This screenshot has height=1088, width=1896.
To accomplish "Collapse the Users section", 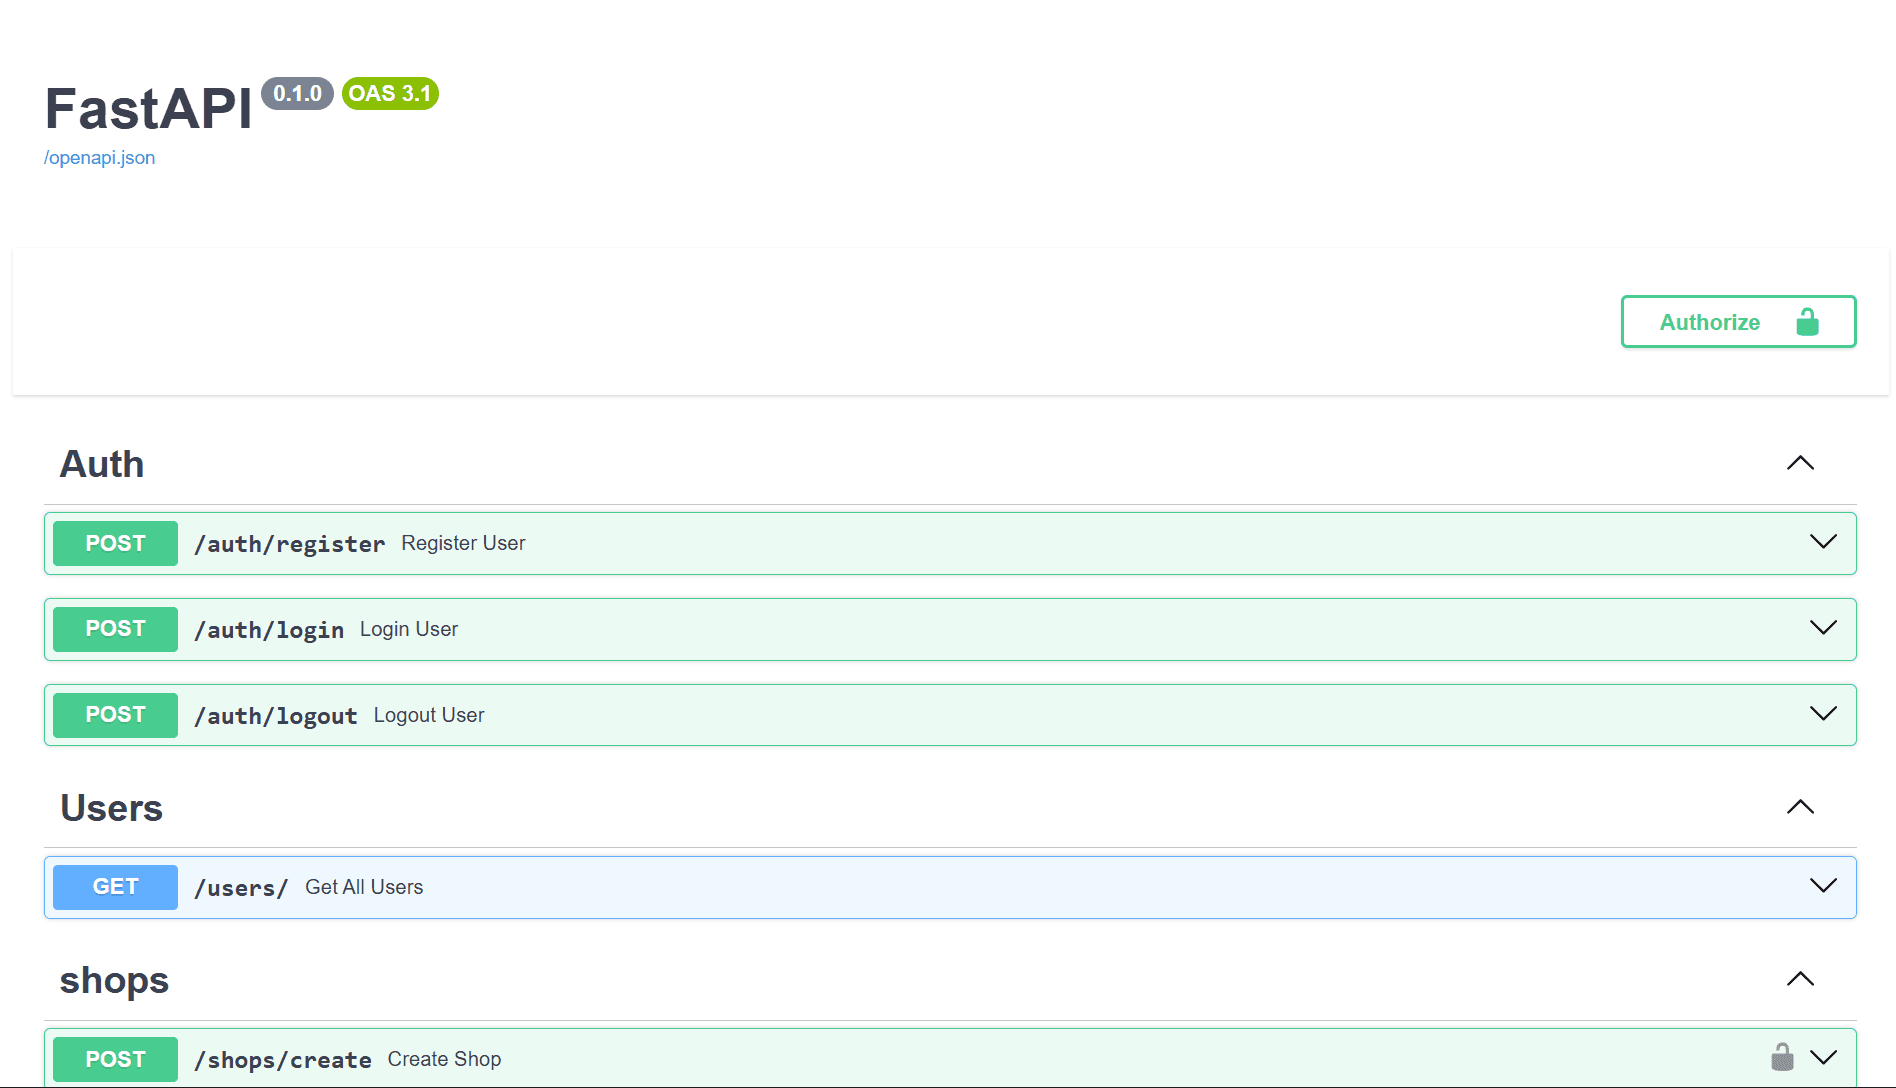I will click(x=1800, y=807).
